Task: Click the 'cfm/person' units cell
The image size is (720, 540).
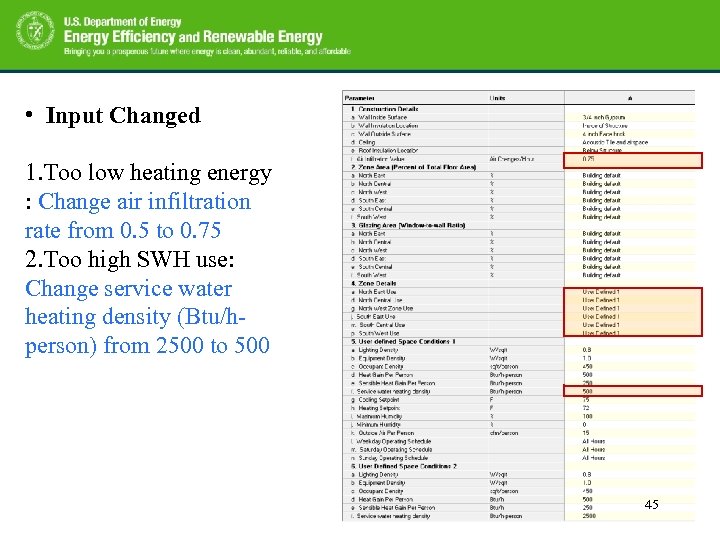Action: [x=504, y=433]
